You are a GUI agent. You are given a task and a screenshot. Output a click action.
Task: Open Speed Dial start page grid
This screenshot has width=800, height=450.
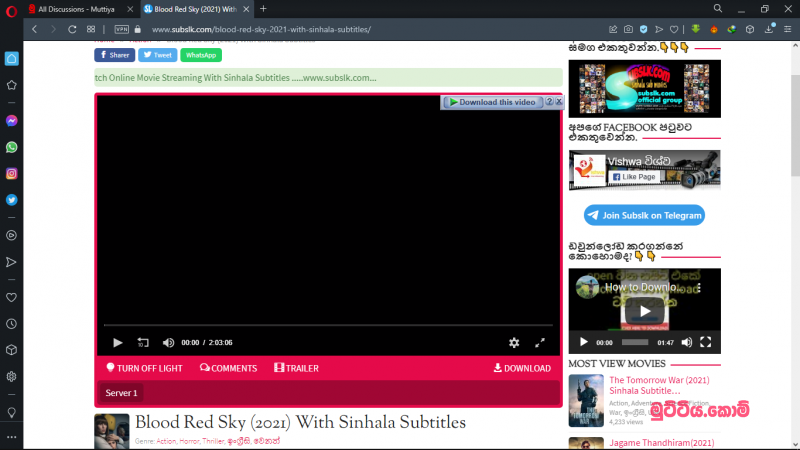(x=91, y=30)
